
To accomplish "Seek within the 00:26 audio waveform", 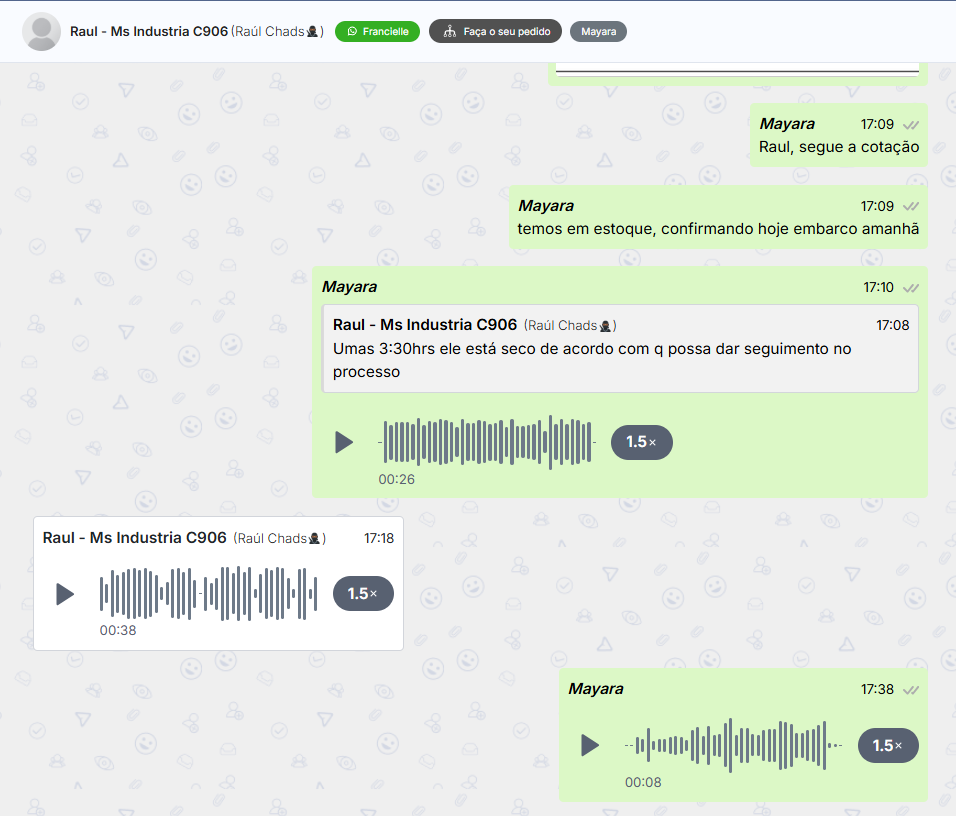I will coord(487,442).
